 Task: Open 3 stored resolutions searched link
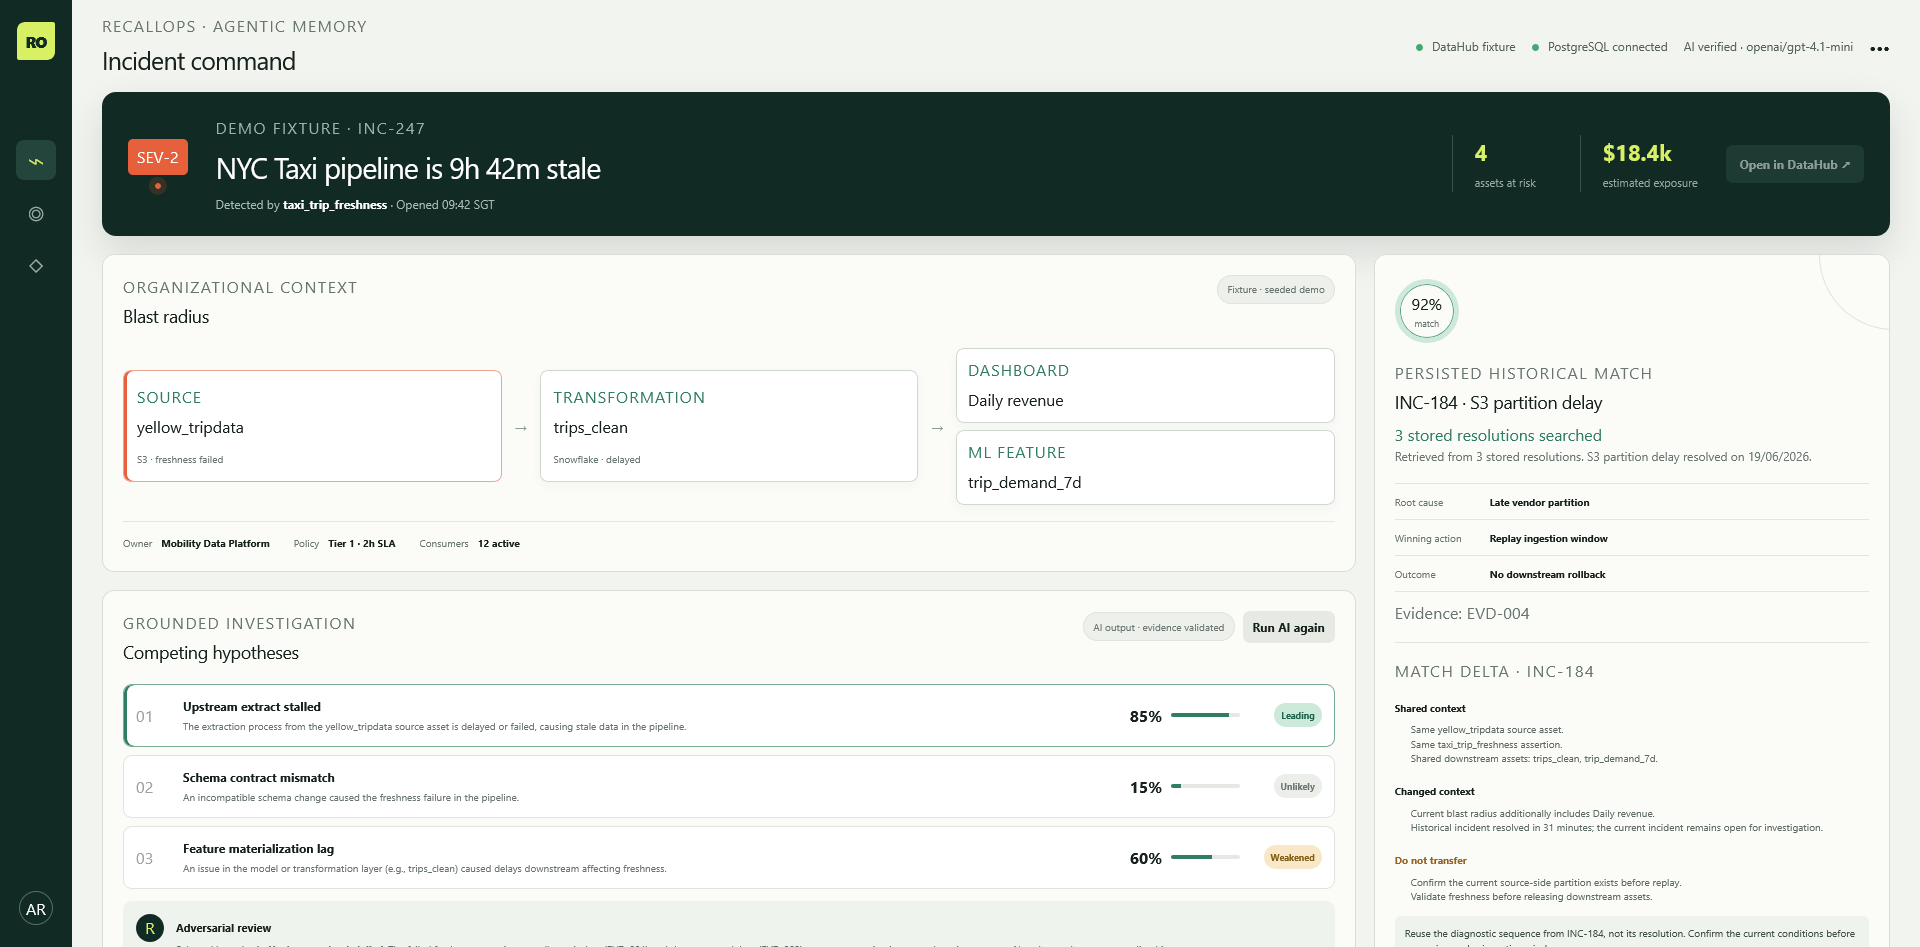(1498, 436)
